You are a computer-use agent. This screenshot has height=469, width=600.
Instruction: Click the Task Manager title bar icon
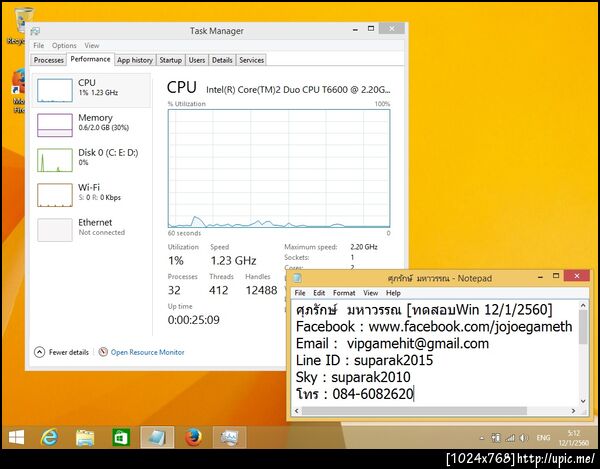point(35,31)
